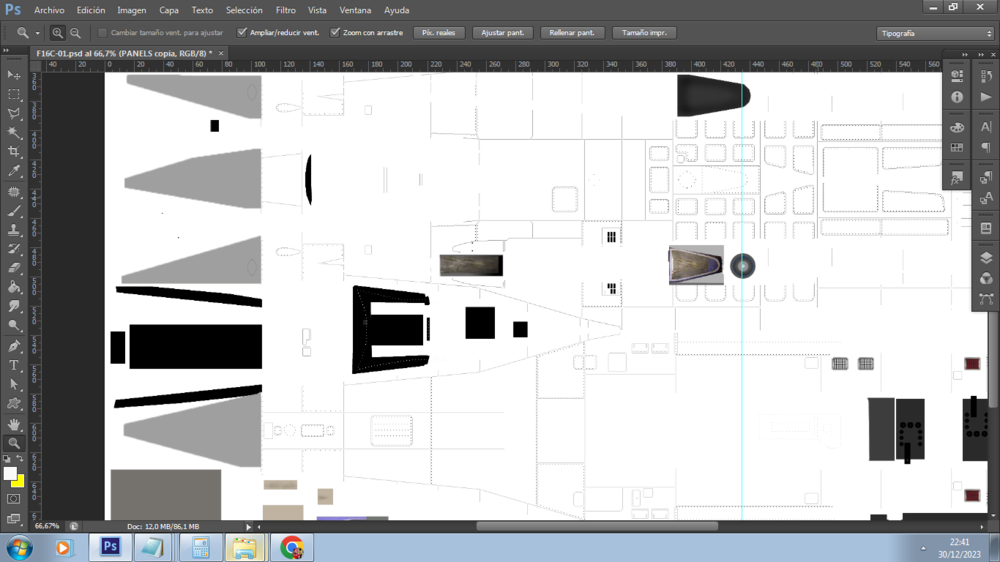Open the Imagen menu
The height and width of the screenshot is (562, 1000).
coord(131,10)
